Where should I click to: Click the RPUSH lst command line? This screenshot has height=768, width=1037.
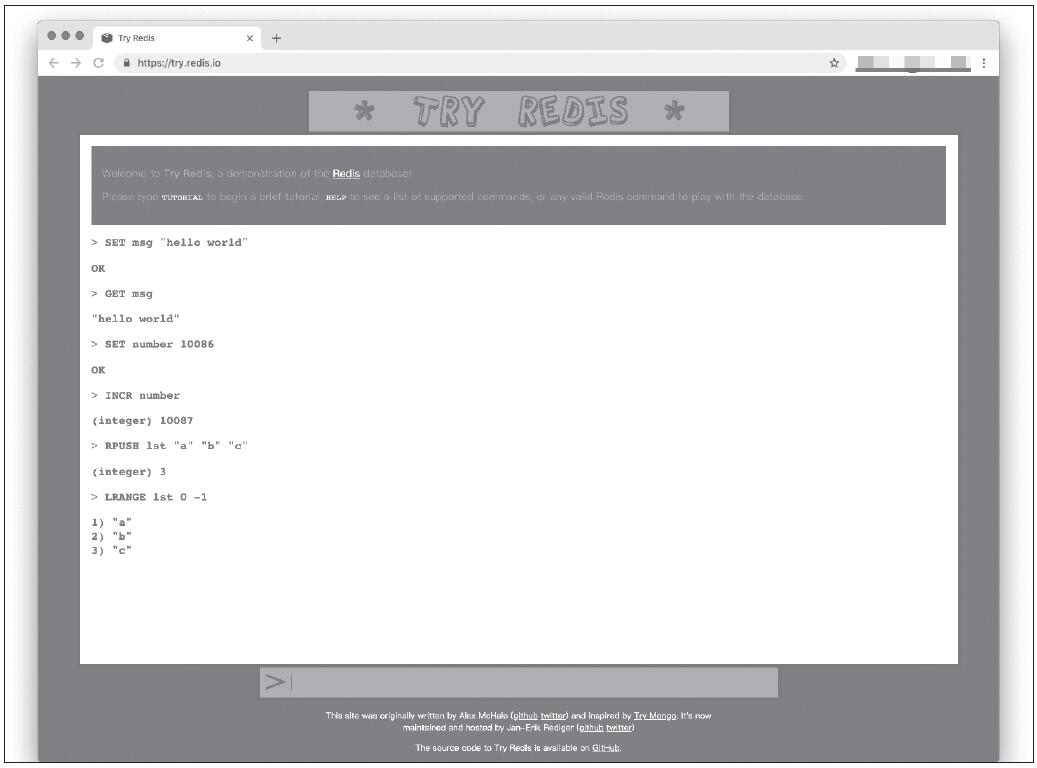click(x=169, y=446)
